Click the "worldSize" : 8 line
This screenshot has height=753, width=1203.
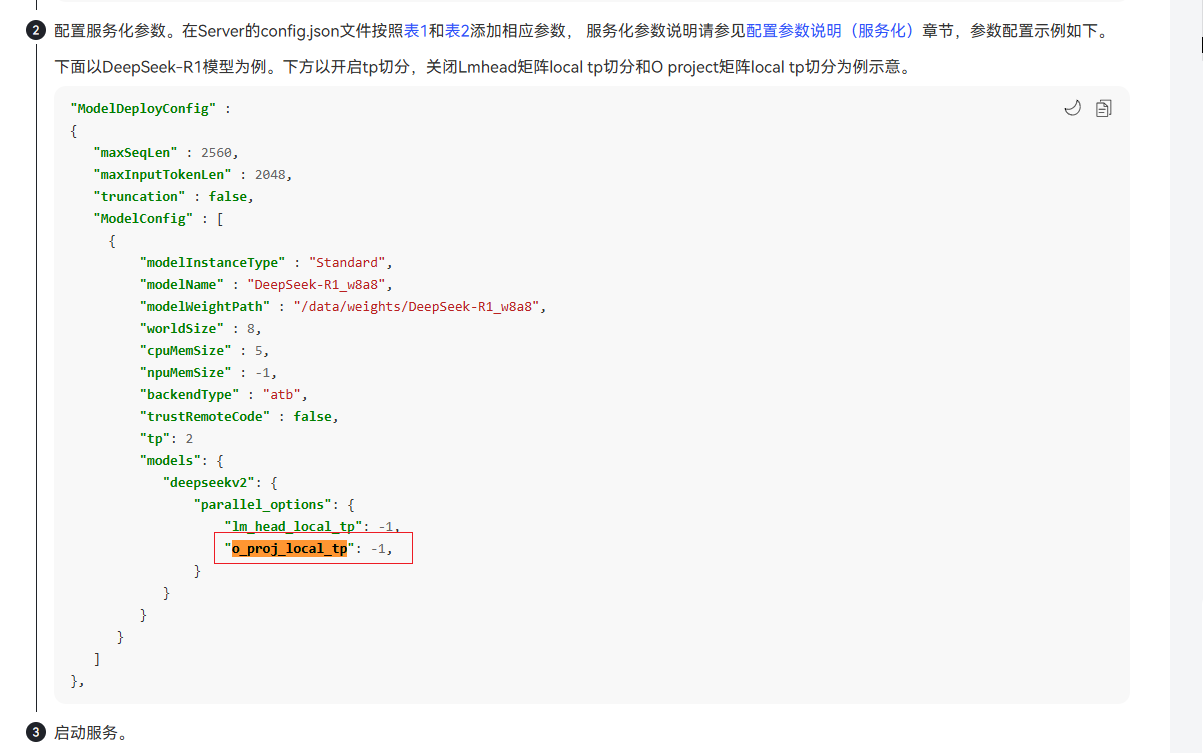201,328
